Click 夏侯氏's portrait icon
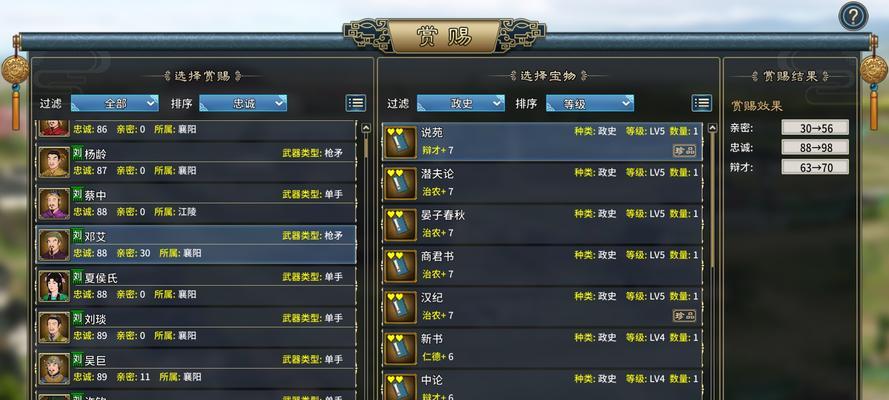This screenshot has height=400, width=889. pos(54,286)
